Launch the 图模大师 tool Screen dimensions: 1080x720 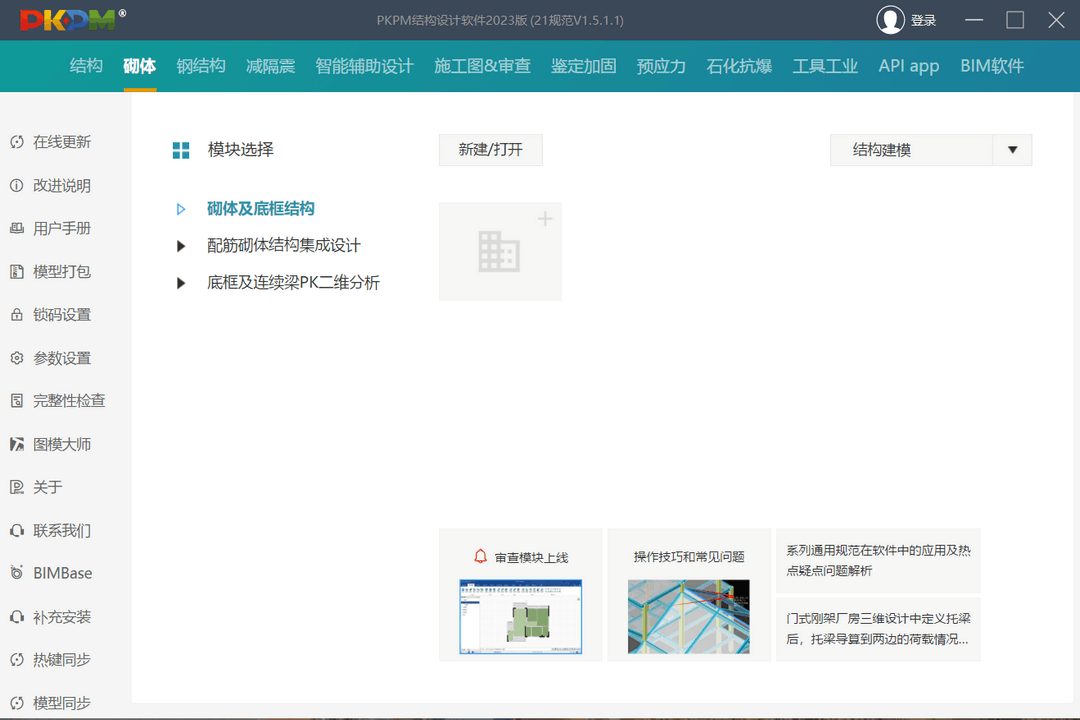coord(60,443)
